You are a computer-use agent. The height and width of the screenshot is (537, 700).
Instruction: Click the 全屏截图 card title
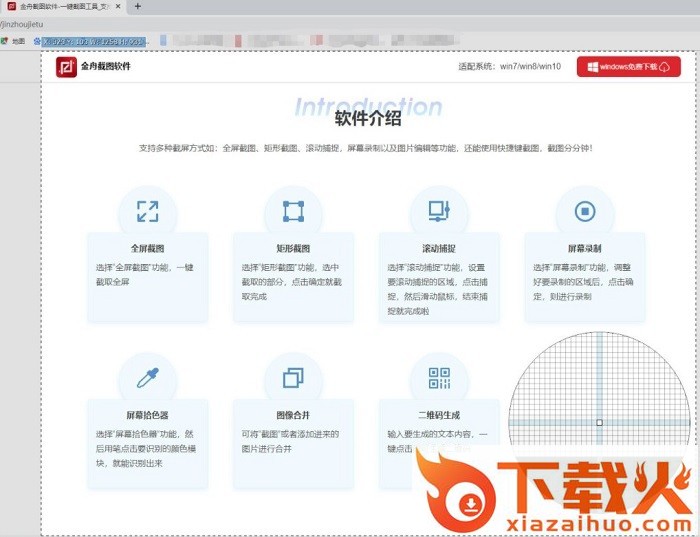(147, 249)
